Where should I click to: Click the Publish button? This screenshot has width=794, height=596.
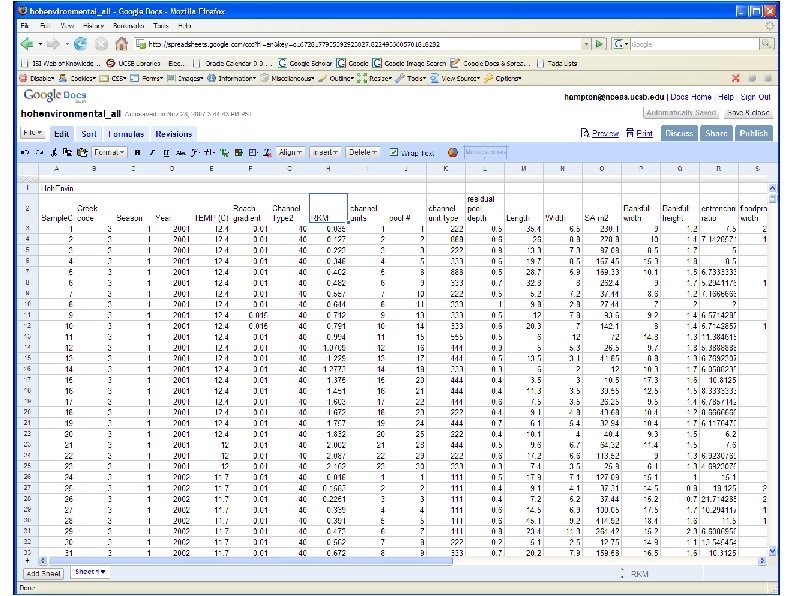[754, 132]
